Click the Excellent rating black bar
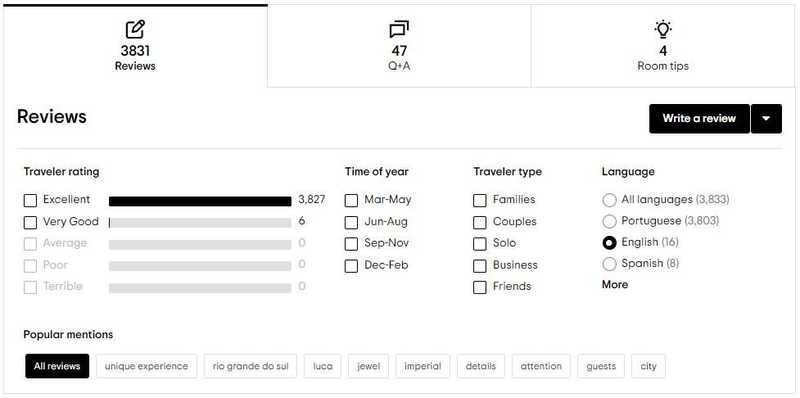 [200, 202]
